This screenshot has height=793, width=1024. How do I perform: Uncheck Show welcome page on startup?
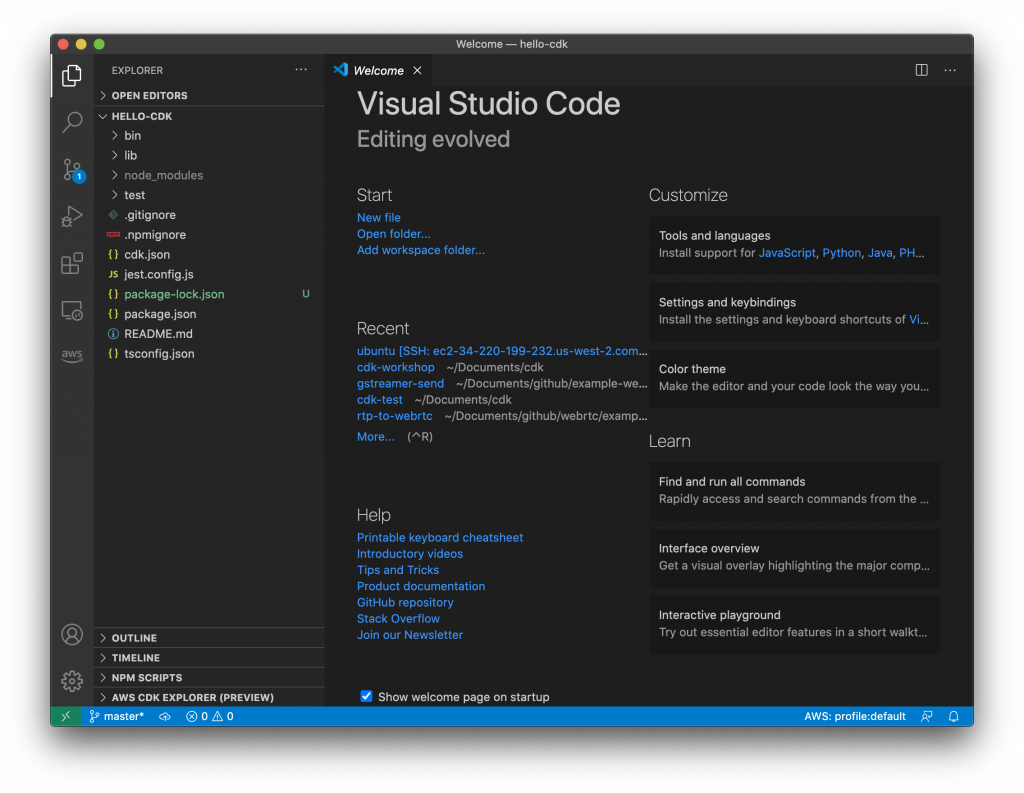point(366,696)
